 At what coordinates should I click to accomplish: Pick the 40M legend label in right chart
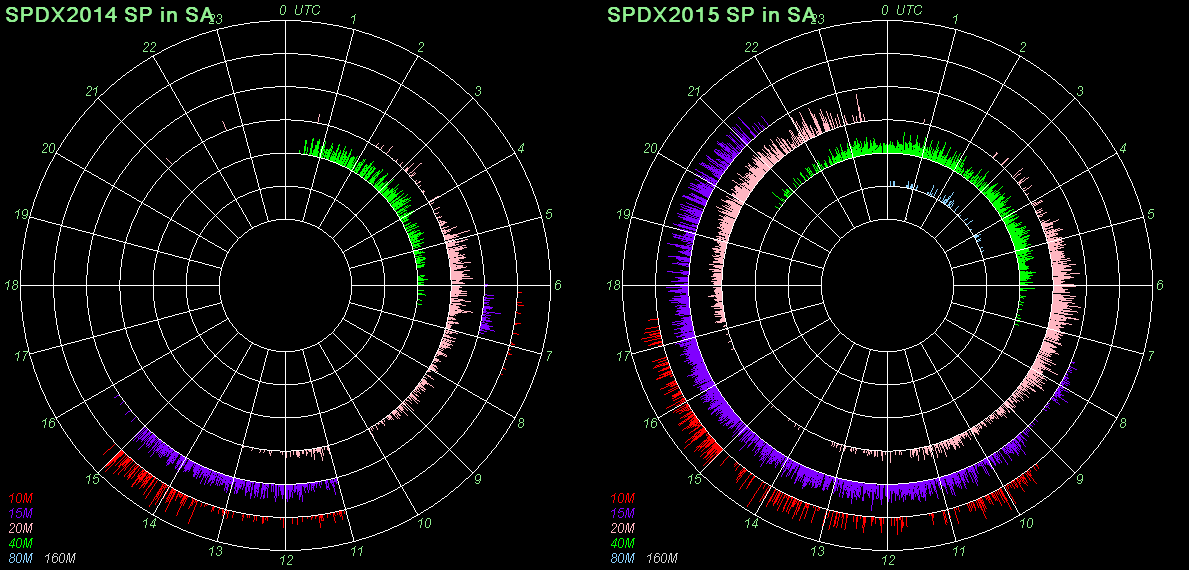621,543
